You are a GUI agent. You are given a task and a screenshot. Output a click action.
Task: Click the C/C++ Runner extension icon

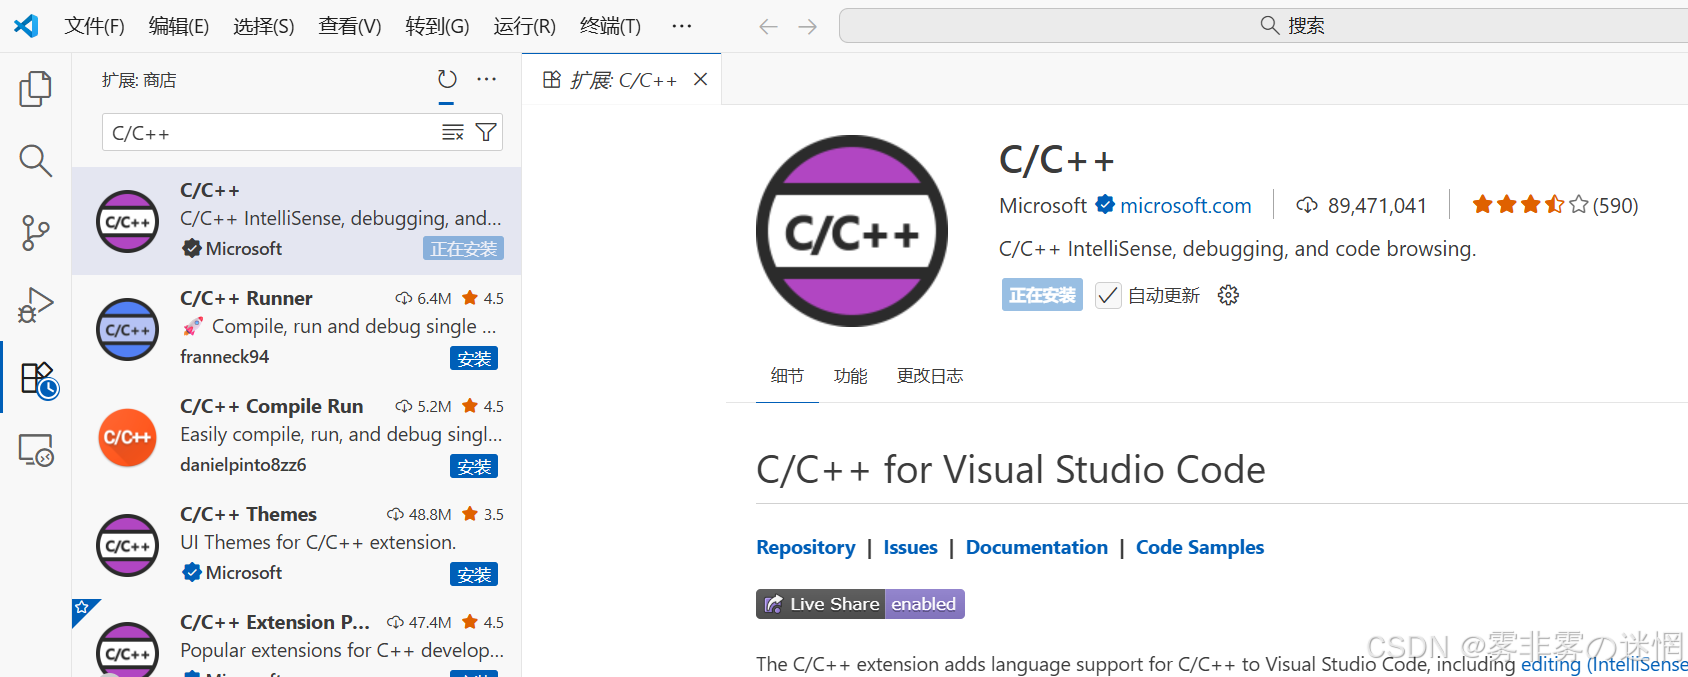[127, 329]
